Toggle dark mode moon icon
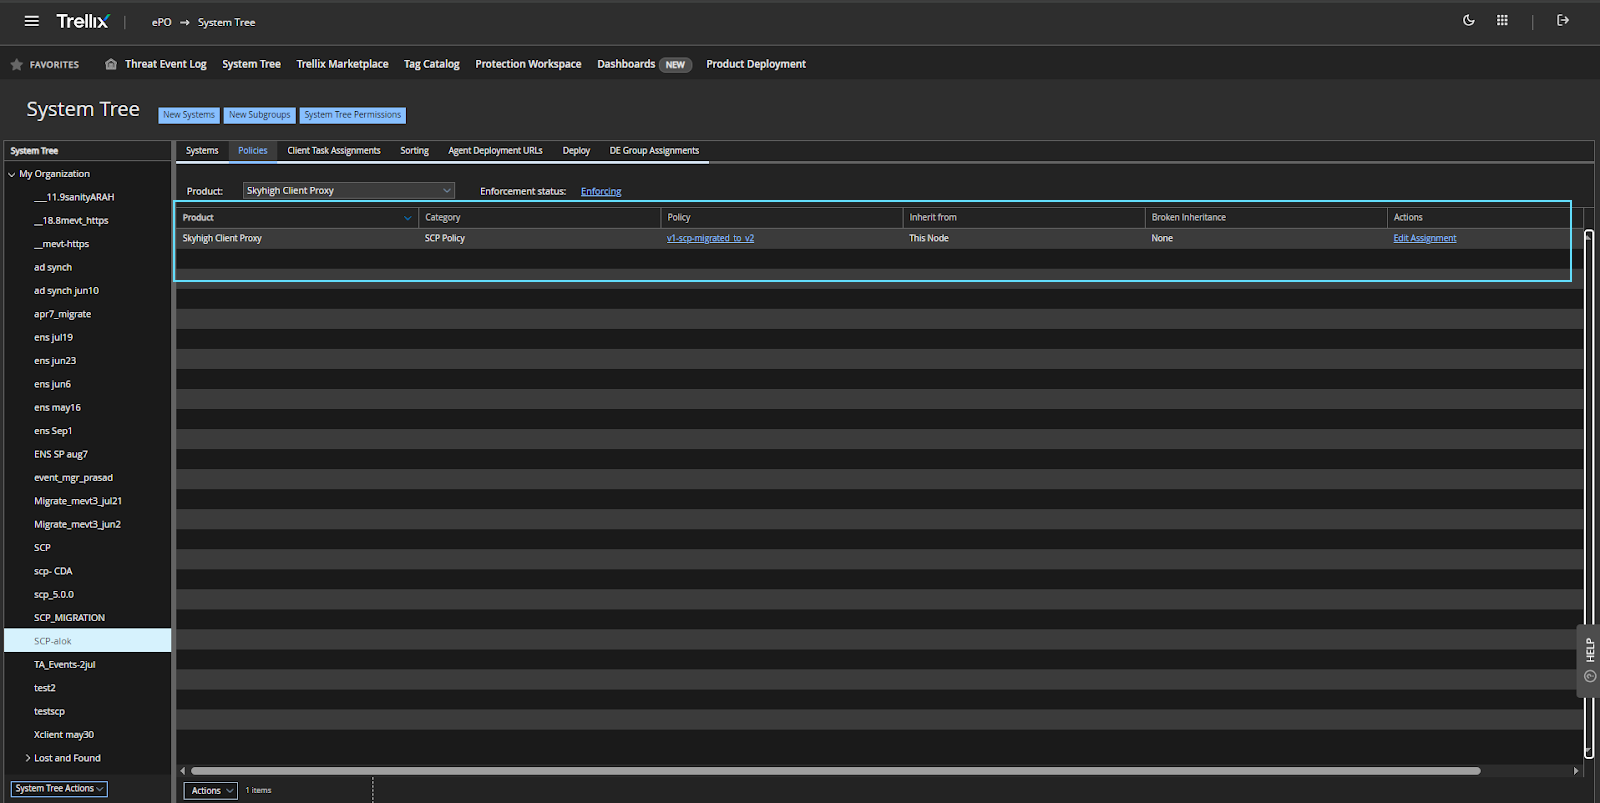The height and width of the screenshot is (803, 1600). [1469, 20]
